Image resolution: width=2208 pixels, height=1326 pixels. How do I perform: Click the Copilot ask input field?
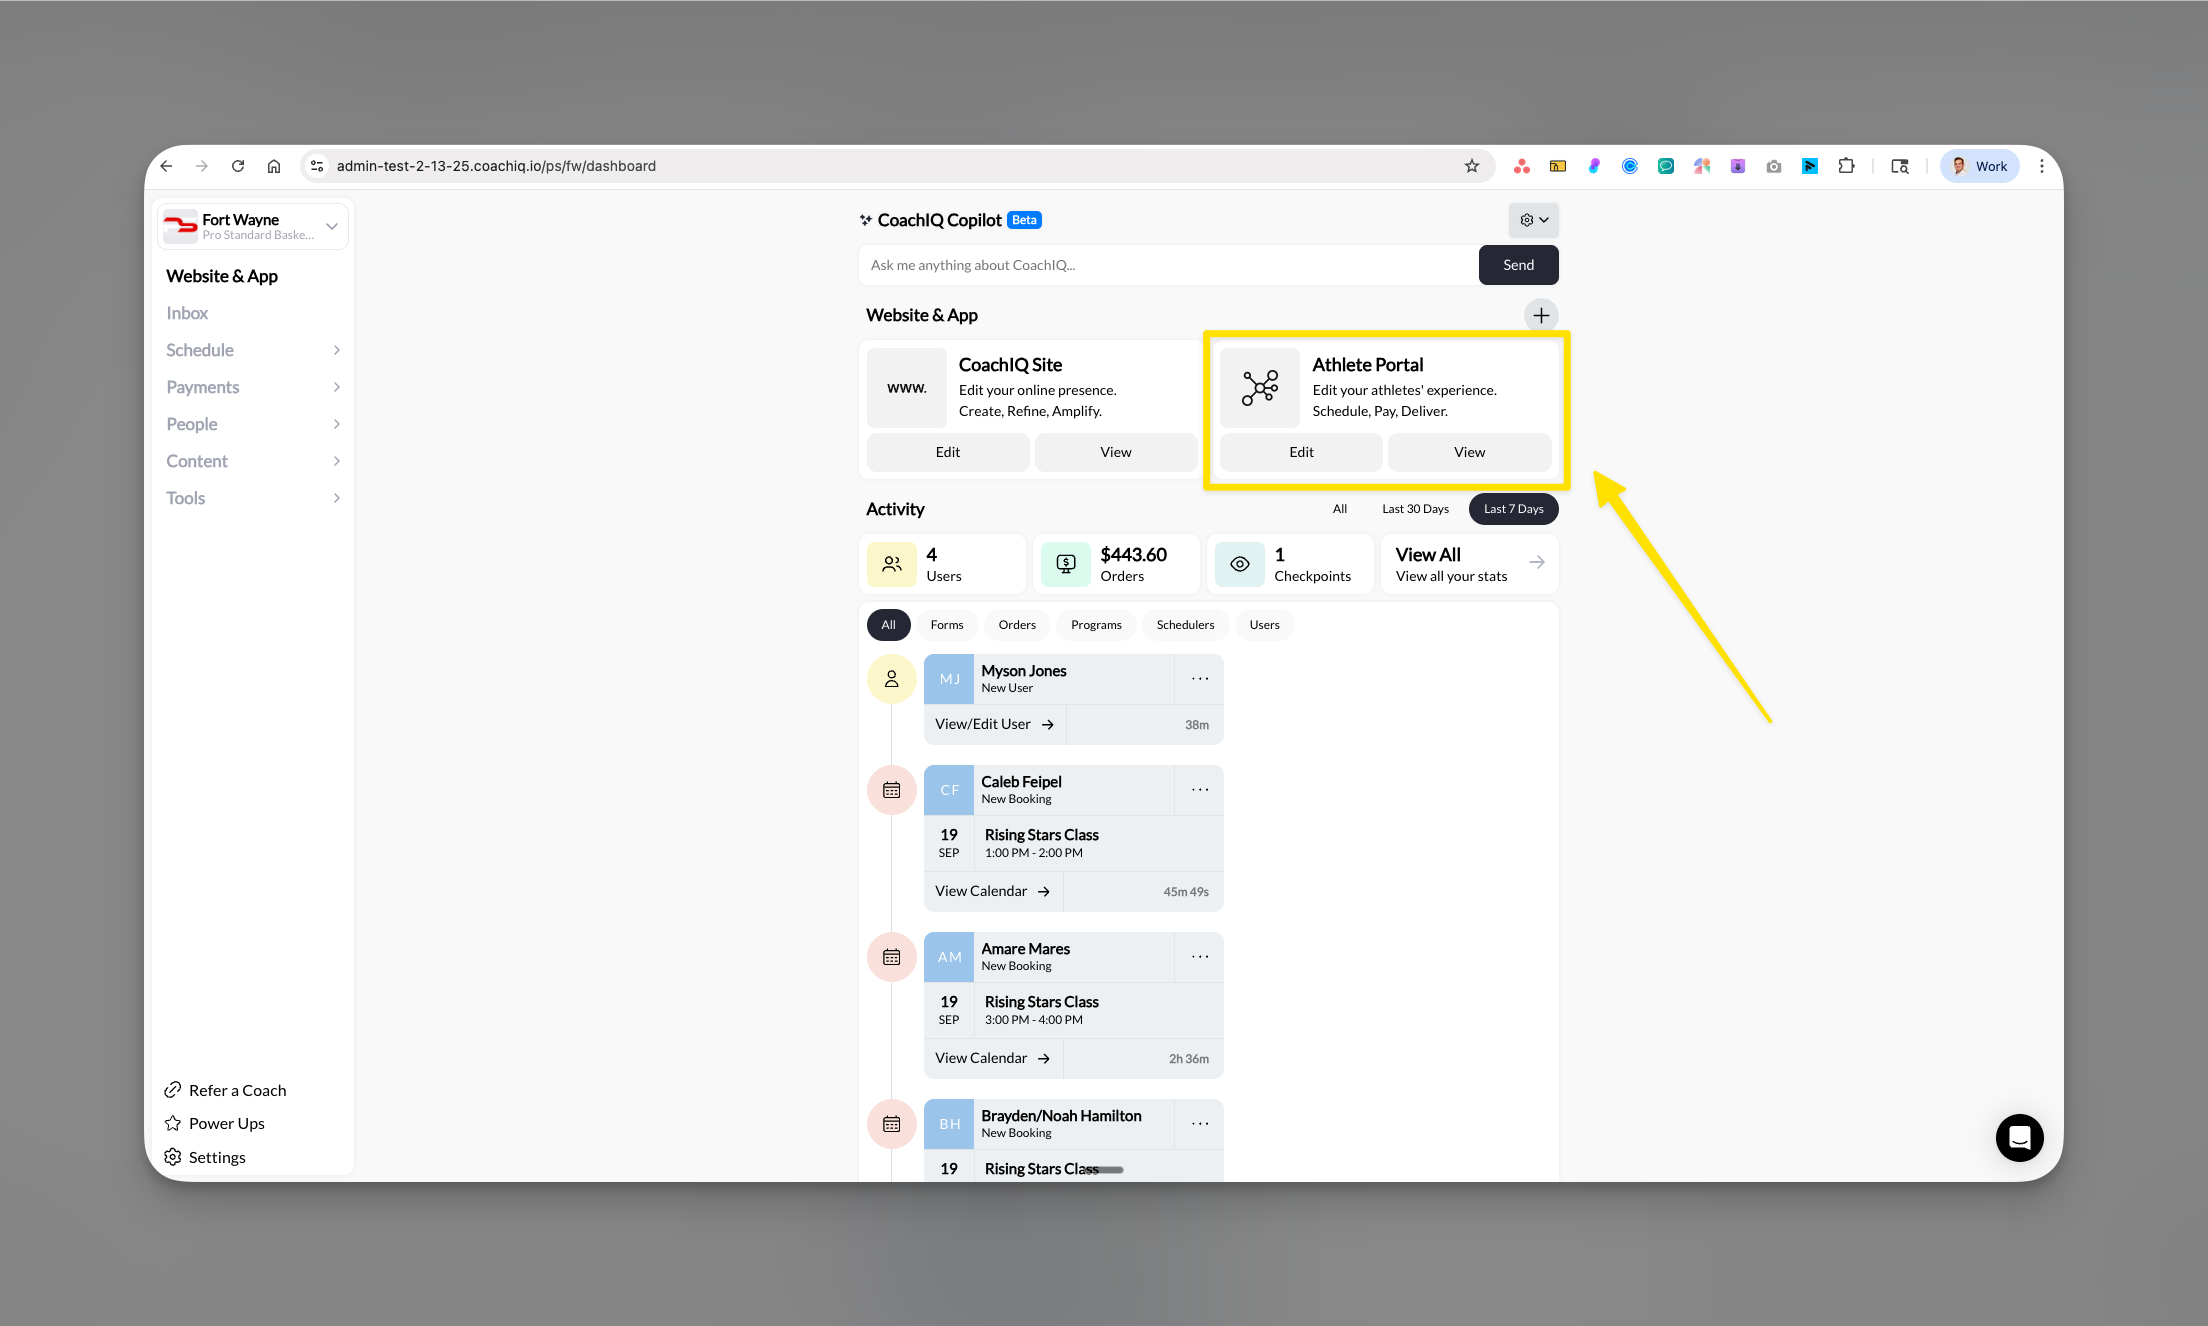1167,265
